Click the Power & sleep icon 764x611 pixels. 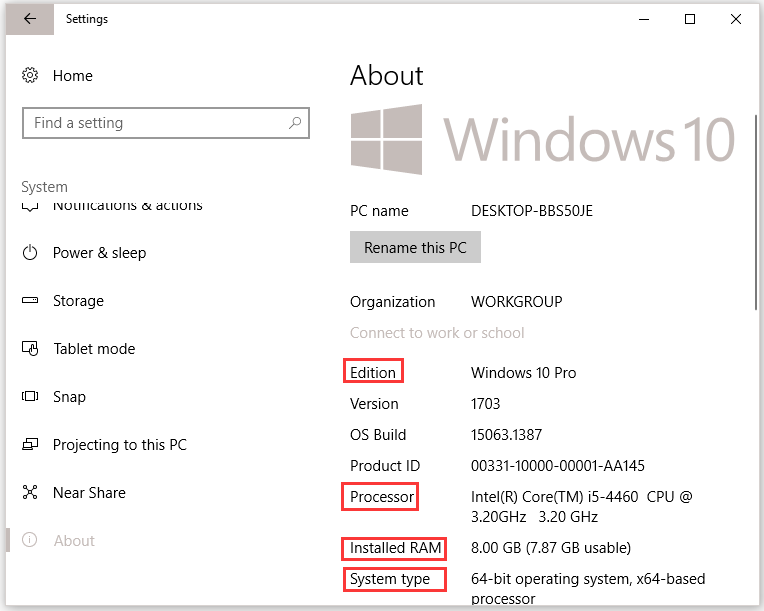(30, 252)
